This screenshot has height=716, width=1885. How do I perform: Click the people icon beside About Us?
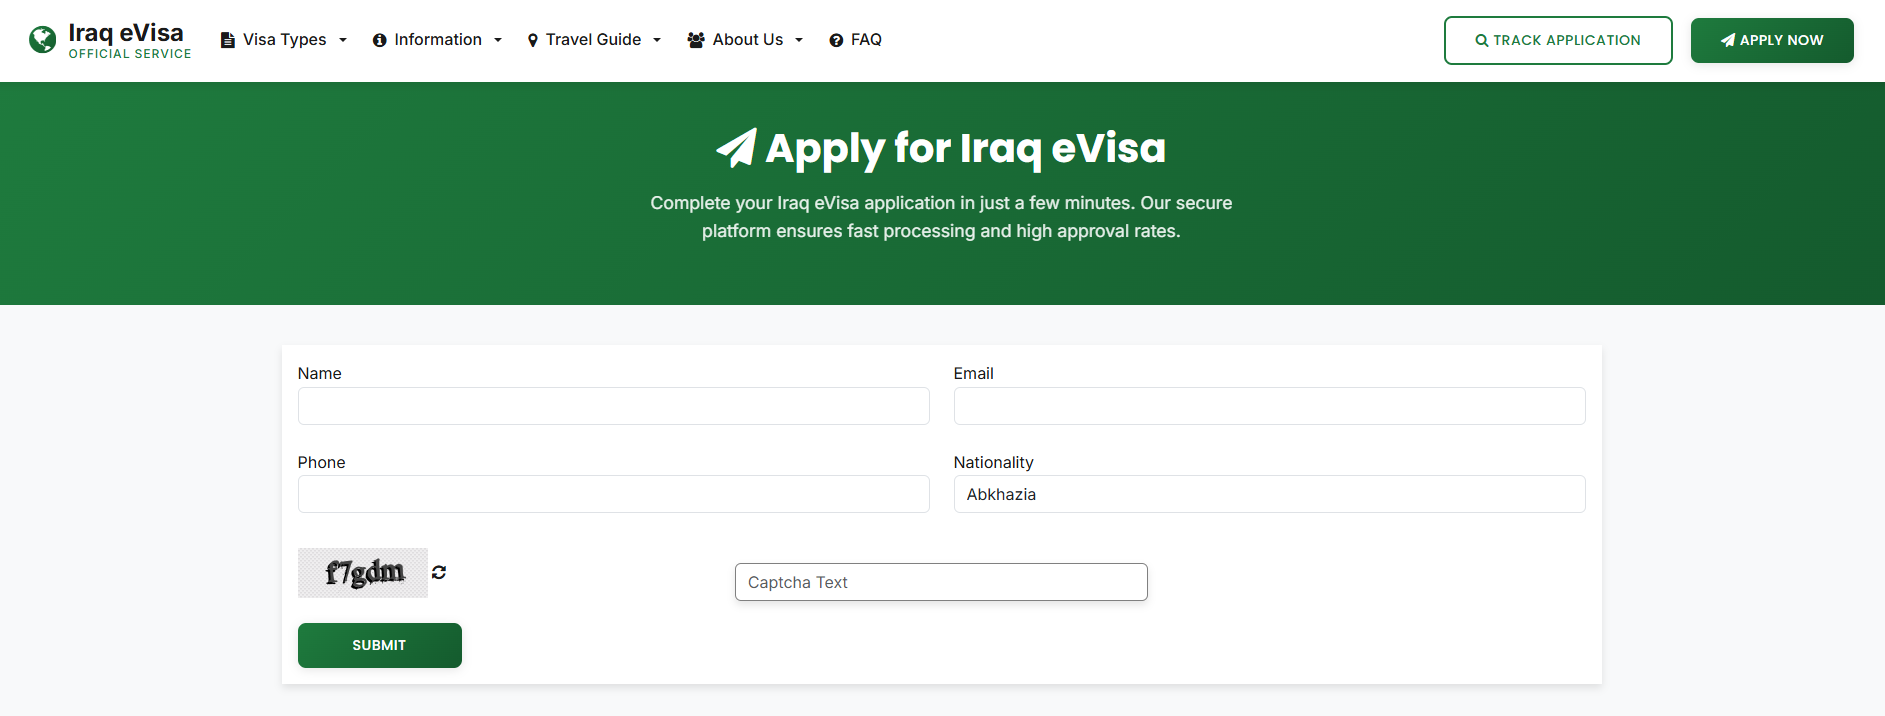(696, 40)
